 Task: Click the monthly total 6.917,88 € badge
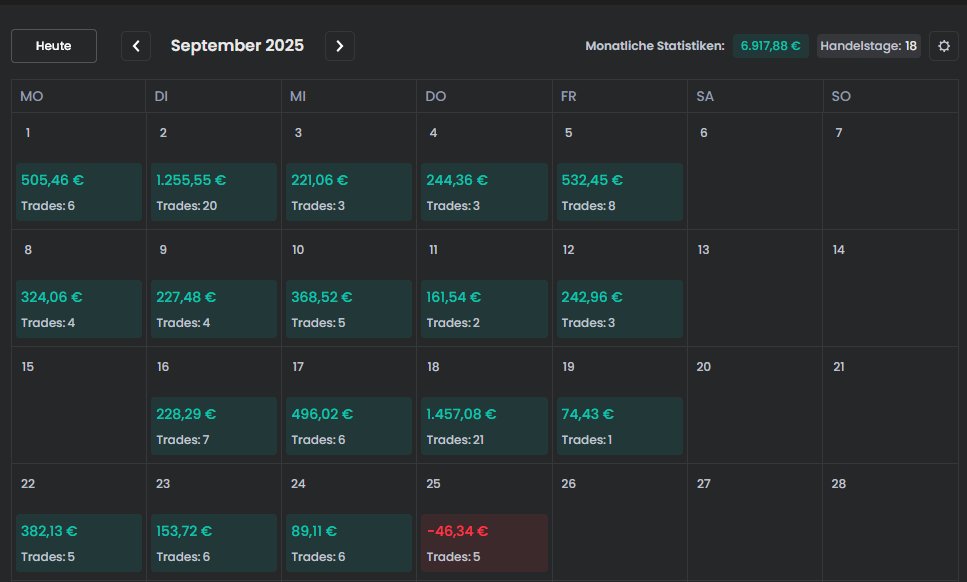[x=770, y=46]
